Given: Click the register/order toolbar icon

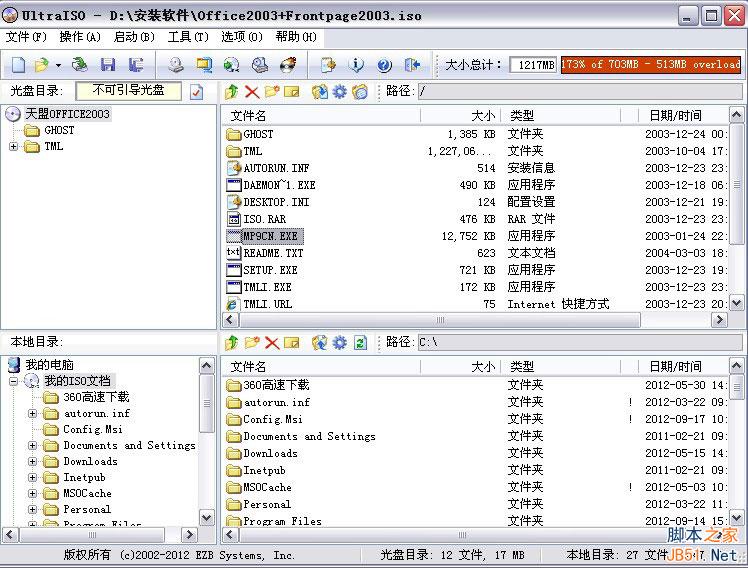Looking at the screenshot, I should (x=328, y=64).
